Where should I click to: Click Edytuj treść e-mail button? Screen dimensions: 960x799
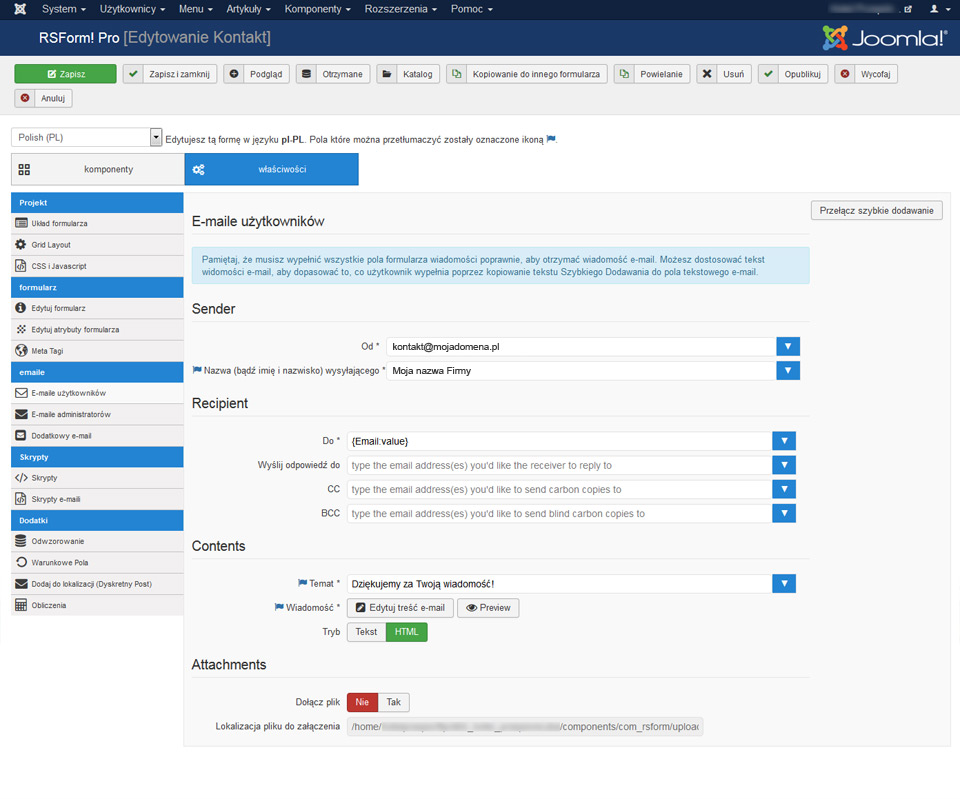[x=400, y=608]
